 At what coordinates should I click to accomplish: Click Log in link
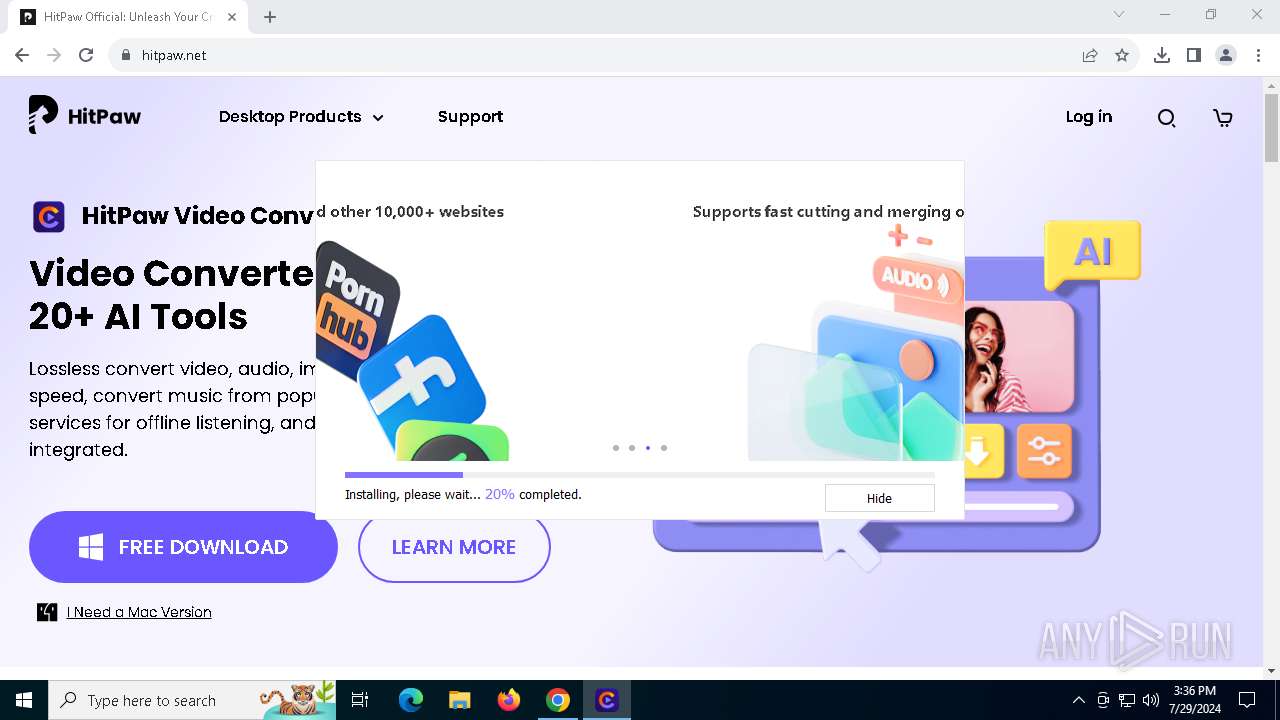[x=1089, y=117]
